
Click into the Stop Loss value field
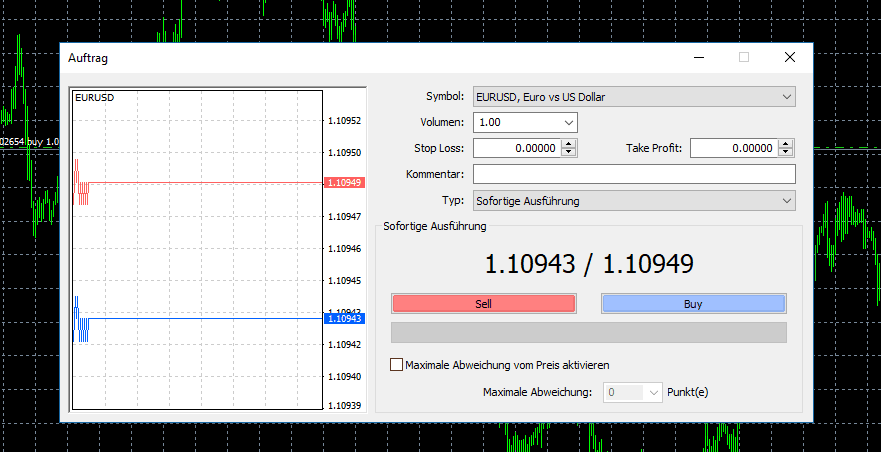pyautogui.click(x=517, y=148)
